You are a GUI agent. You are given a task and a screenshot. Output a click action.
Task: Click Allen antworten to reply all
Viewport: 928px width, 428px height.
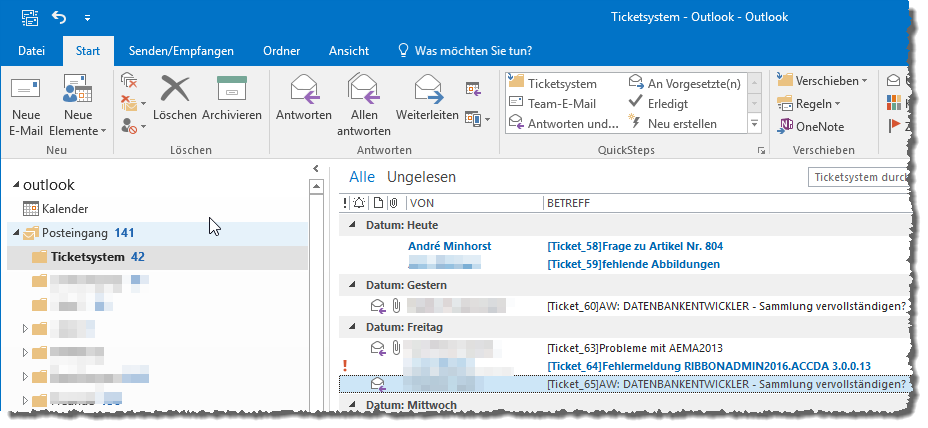tap(363, 105)
